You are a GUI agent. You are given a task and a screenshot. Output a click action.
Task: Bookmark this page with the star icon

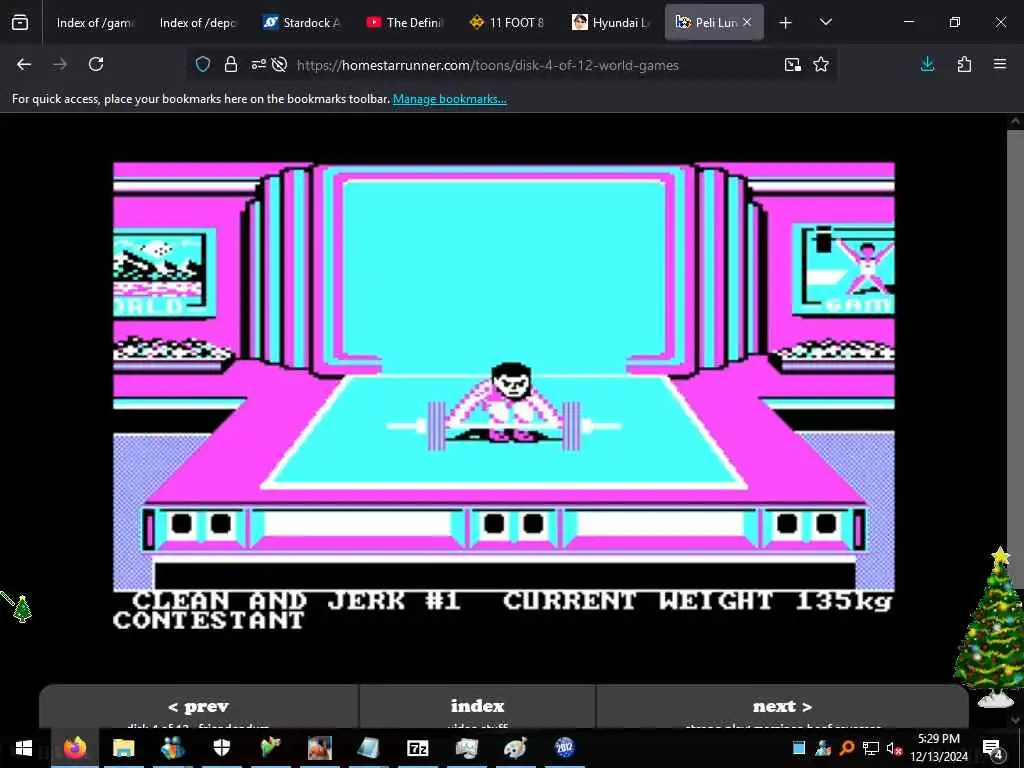point(821,65)
